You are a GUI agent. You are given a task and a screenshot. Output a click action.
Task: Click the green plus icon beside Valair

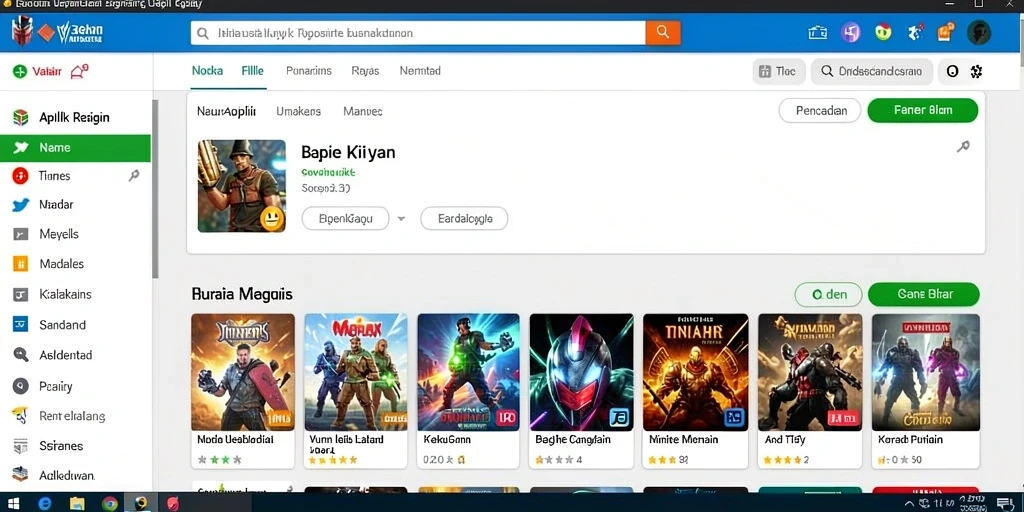20,72
